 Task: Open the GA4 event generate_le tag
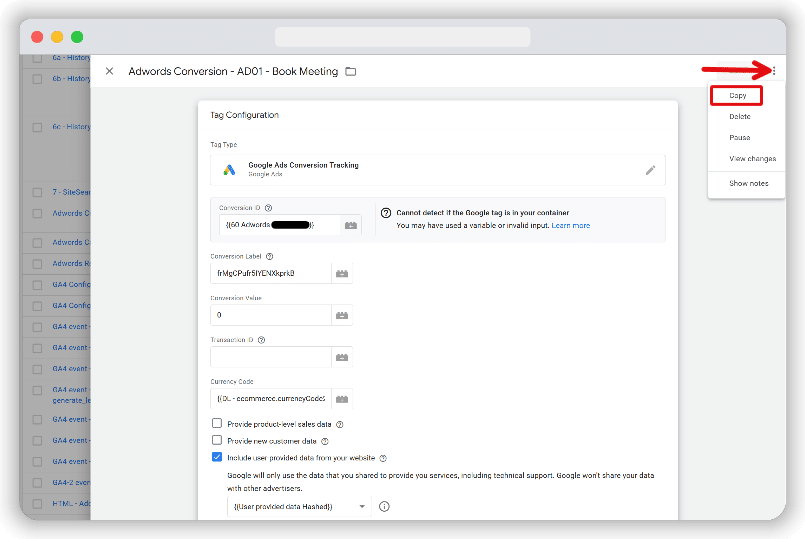point(71,395)
